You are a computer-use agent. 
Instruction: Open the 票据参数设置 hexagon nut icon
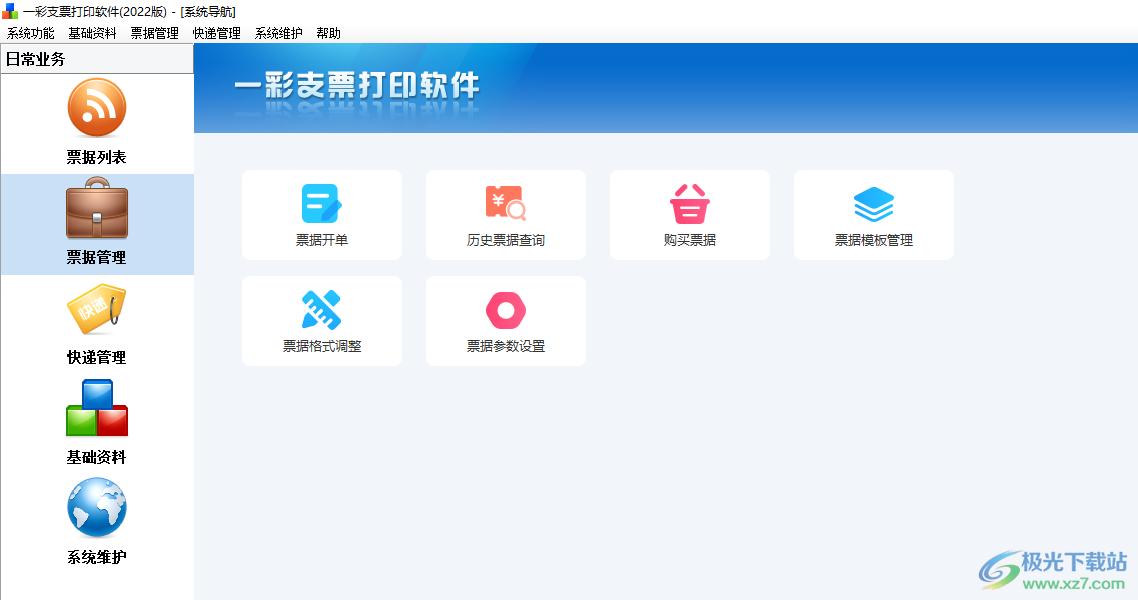[x=505, y=309]
